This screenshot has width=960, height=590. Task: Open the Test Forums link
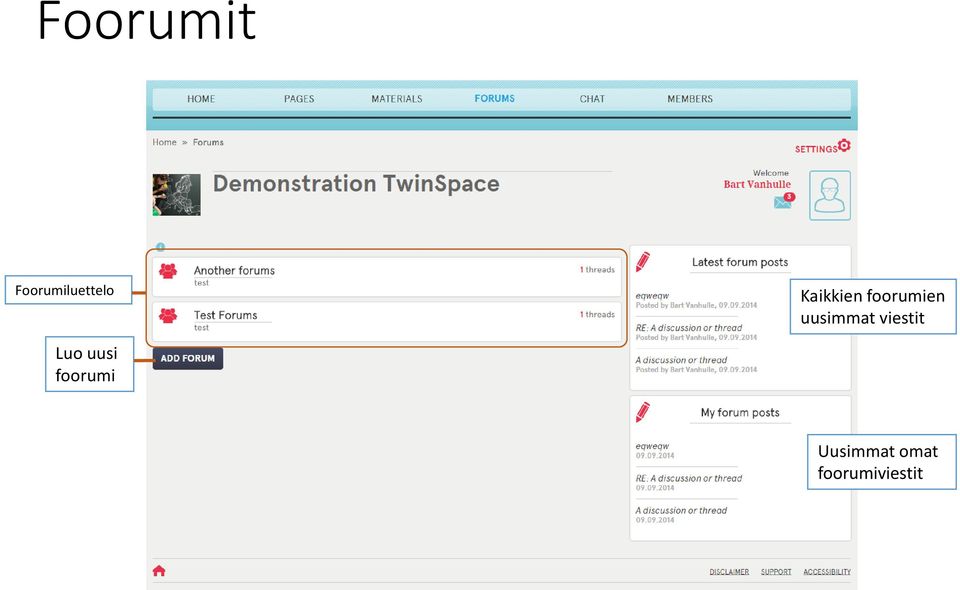225,315
